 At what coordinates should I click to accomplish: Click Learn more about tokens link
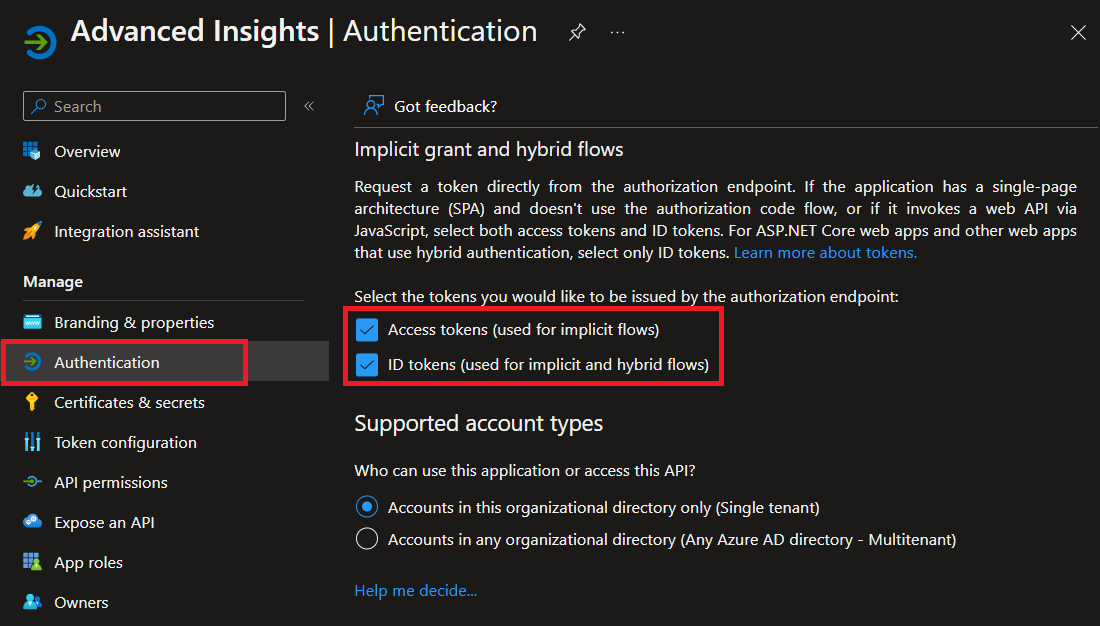click(x=825, y=253)
